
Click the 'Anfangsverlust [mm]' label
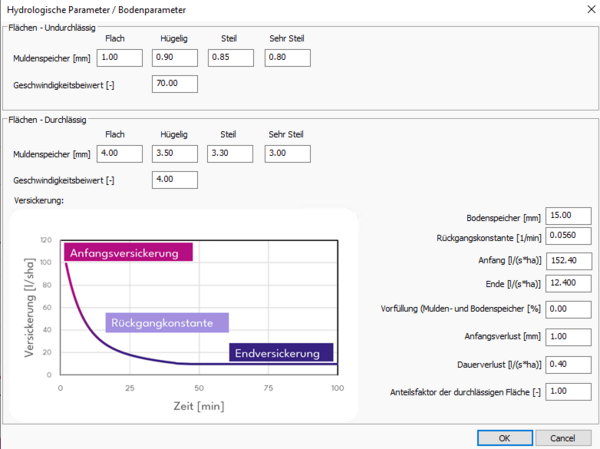pyautogui.click(x=502, y=336)
